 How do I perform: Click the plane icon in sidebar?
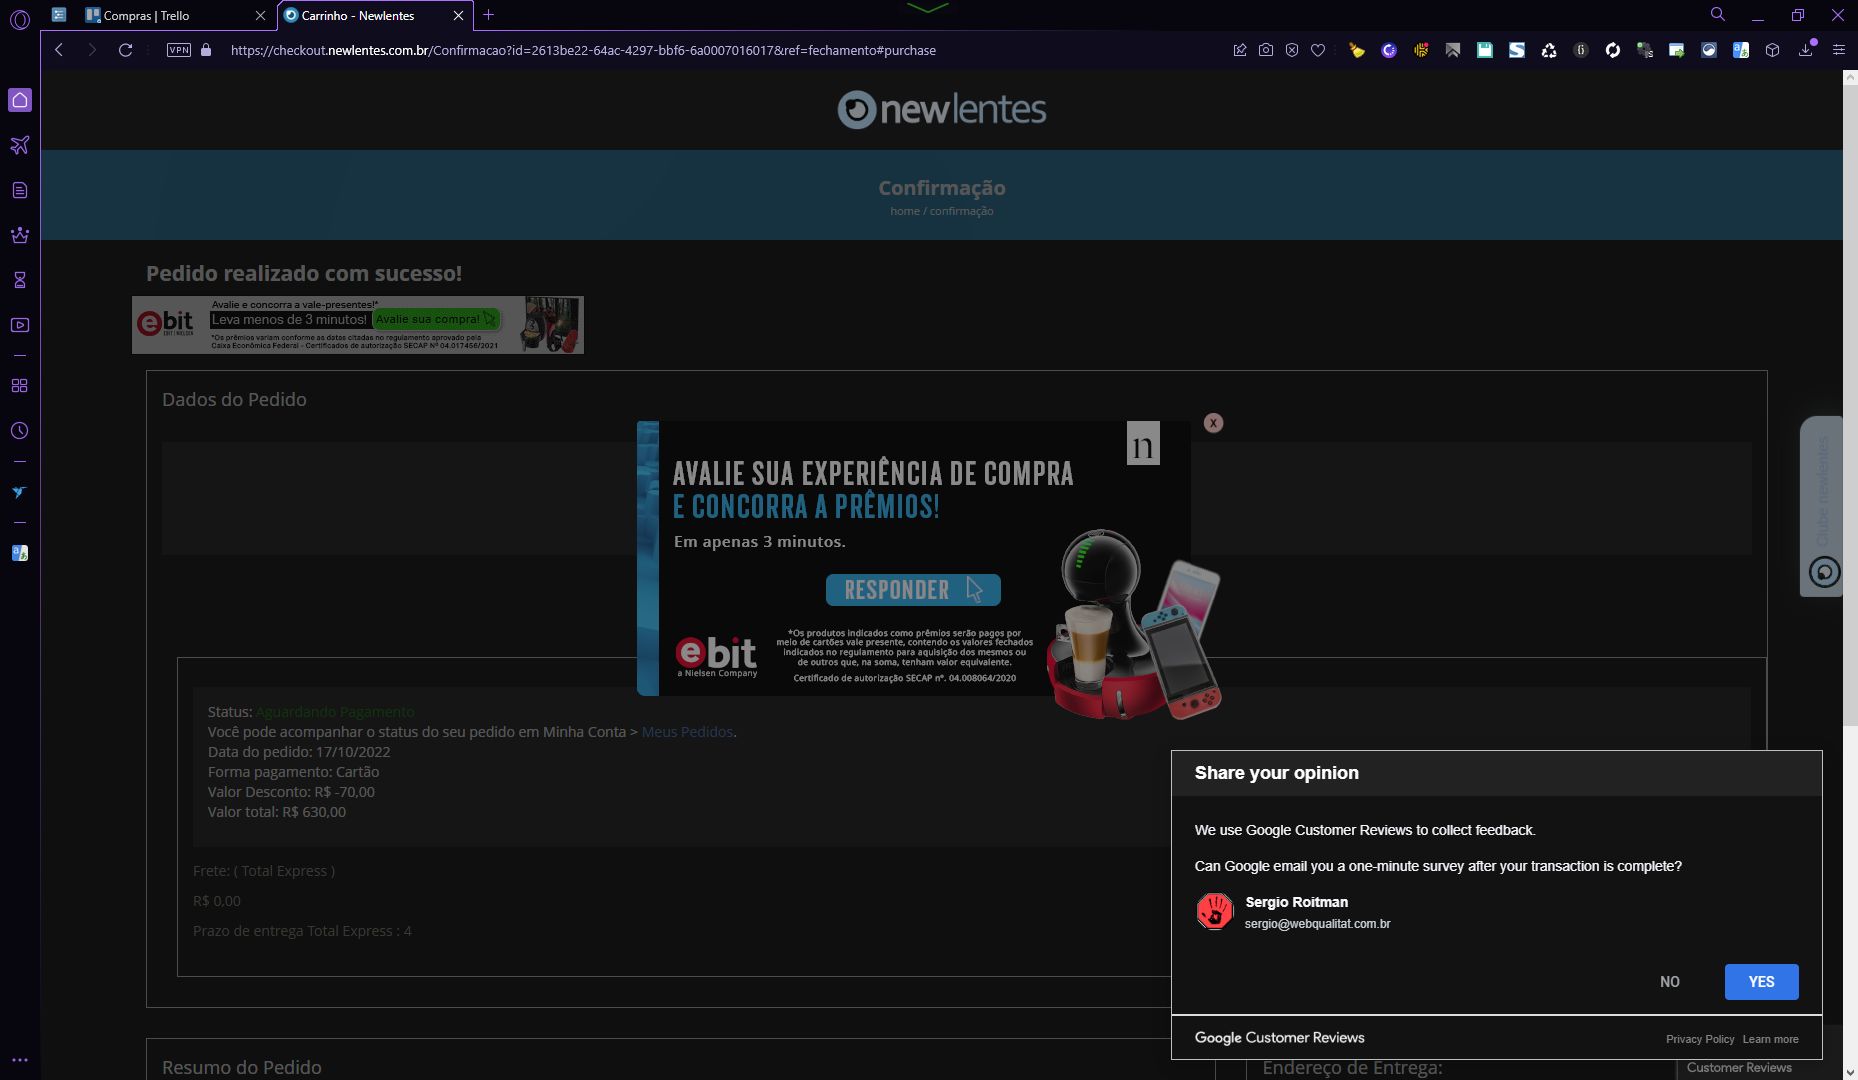pyautogui.click(x=20, y=145)
